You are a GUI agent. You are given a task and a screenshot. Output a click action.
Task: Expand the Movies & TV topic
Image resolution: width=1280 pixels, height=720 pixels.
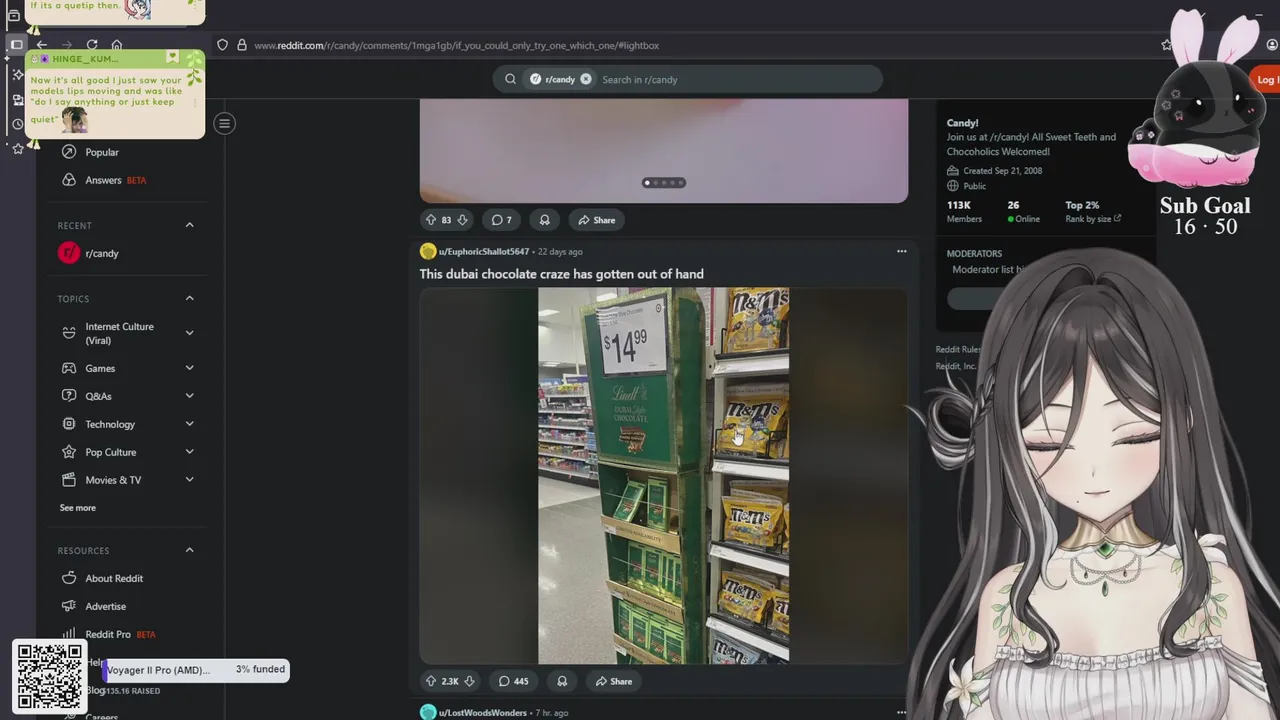point(189,480)
